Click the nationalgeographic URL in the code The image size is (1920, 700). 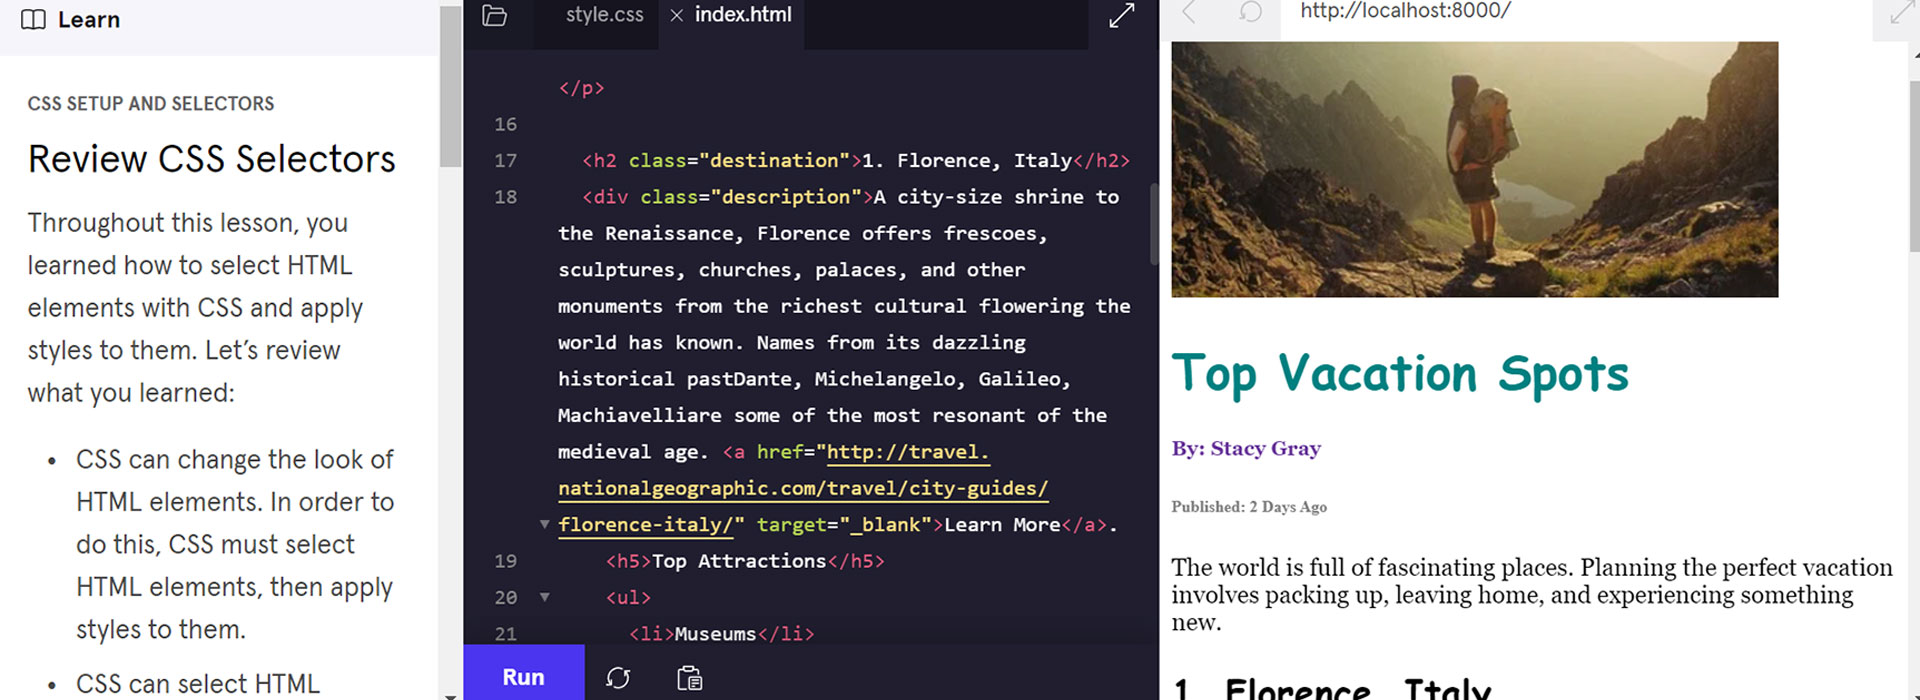click(802, 488)
